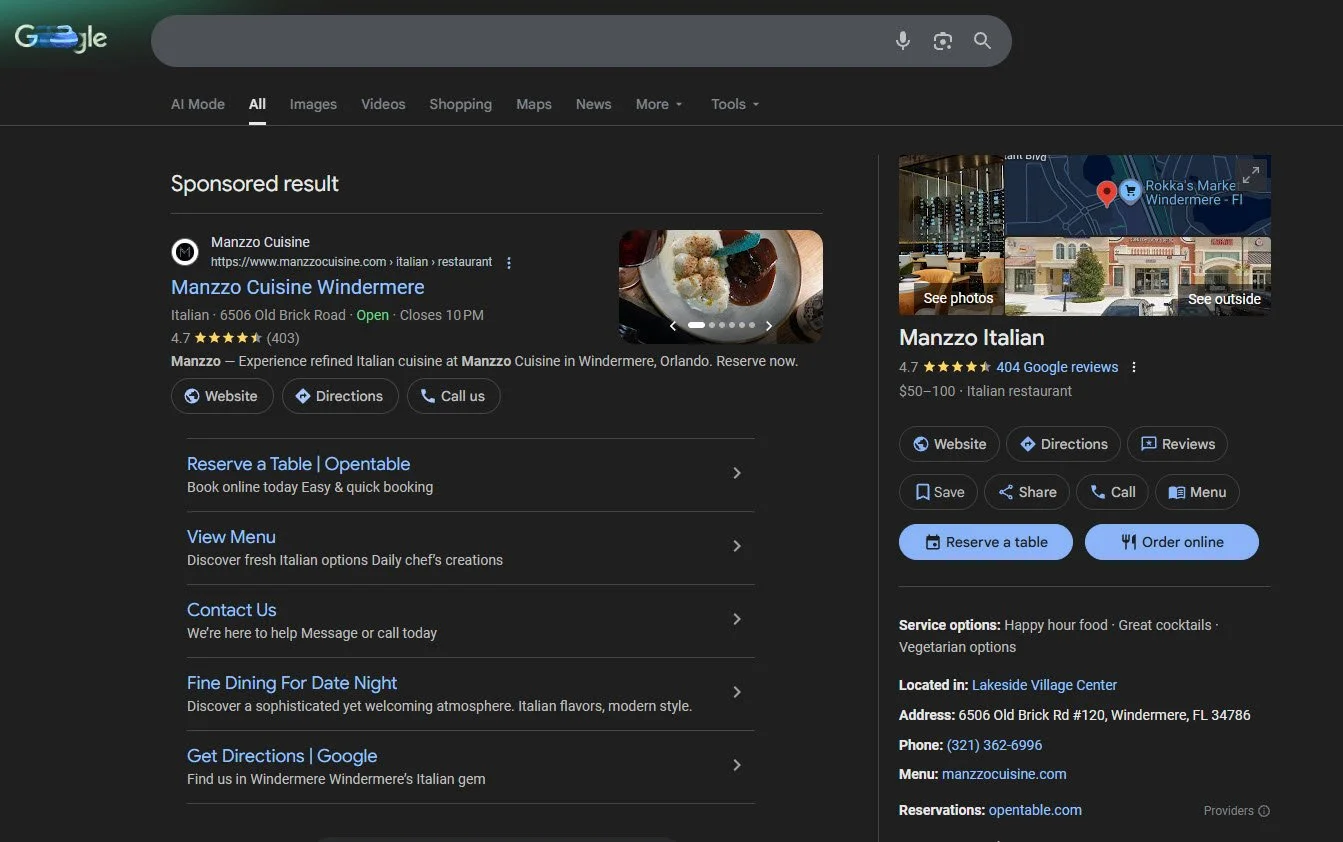This screenshot has height=842, width=1343.
Task: Click the sponsored result food thumbnail
Action: click(721, 287)
